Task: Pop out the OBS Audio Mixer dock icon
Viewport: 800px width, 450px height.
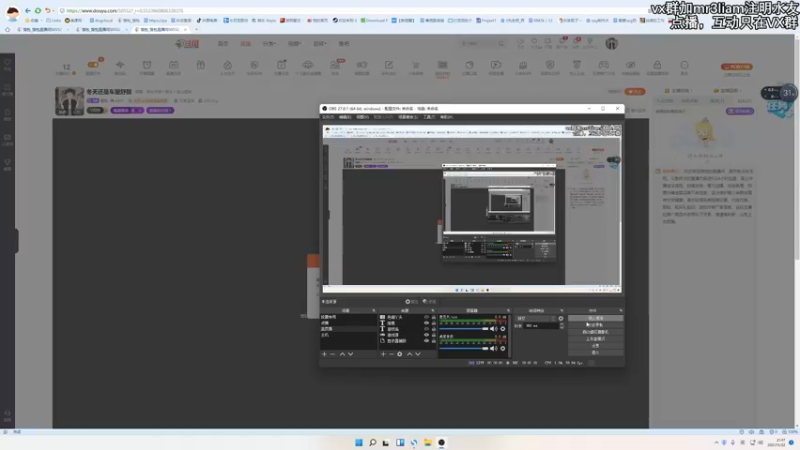Action: (x=508, y=311)
